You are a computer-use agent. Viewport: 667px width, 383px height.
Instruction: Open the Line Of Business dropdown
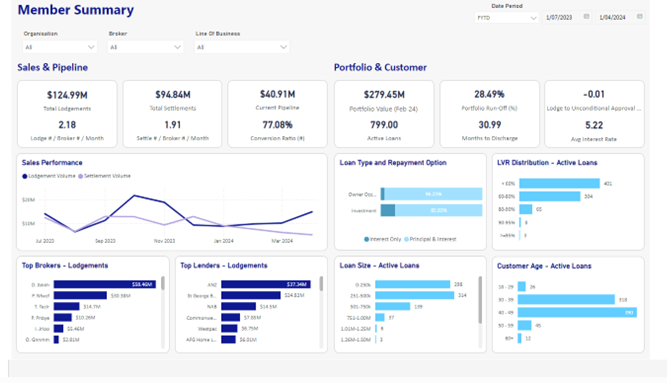242,47
